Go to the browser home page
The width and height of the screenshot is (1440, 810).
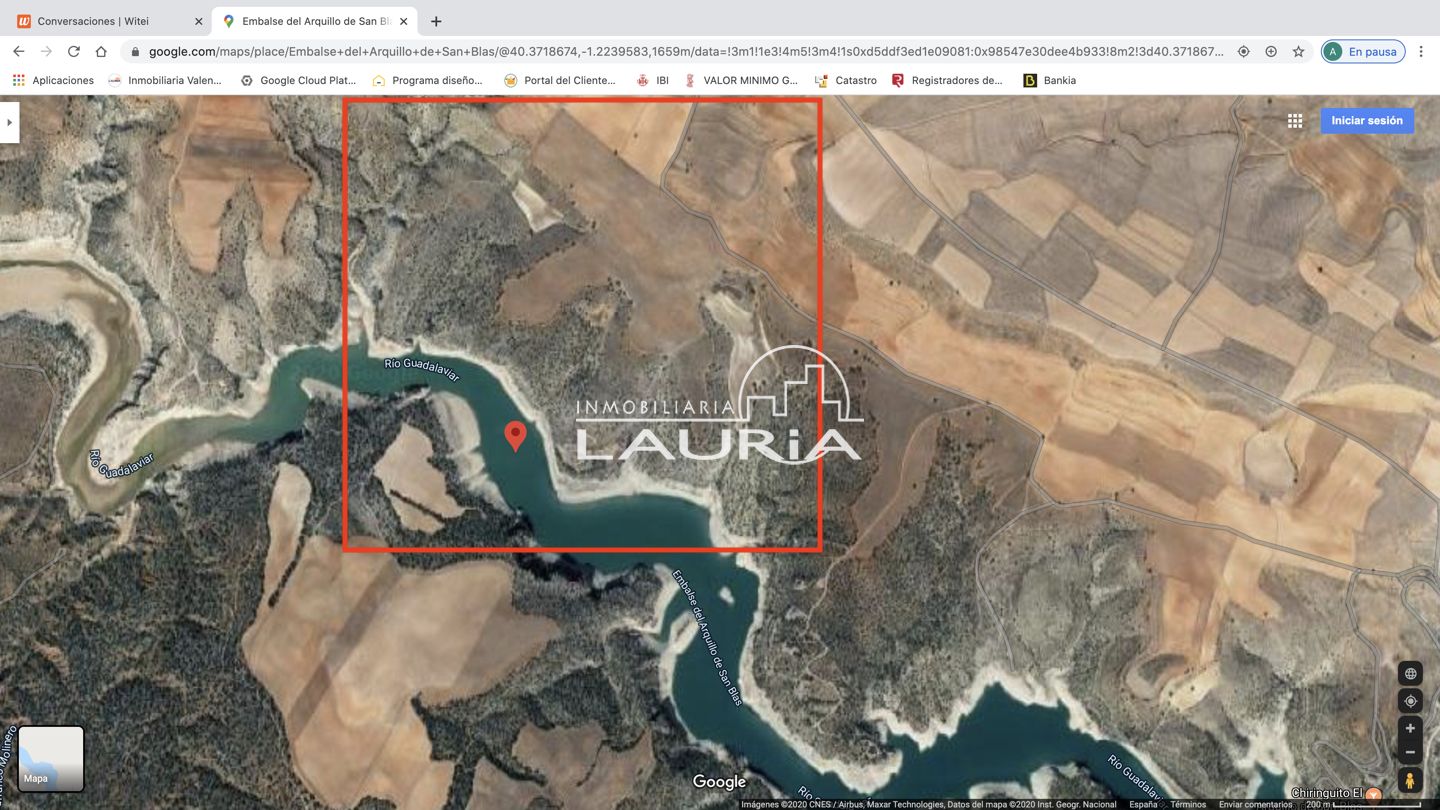[101, 51]
